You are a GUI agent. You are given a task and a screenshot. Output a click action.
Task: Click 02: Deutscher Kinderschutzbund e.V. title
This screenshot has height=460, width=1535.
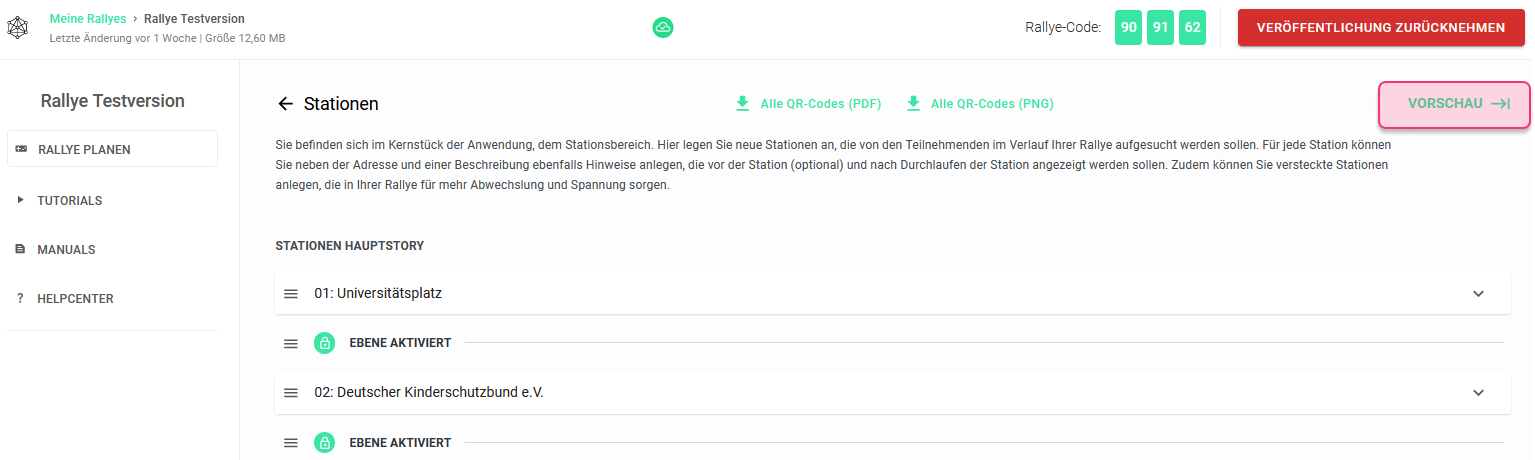click(x=429, y=393)
